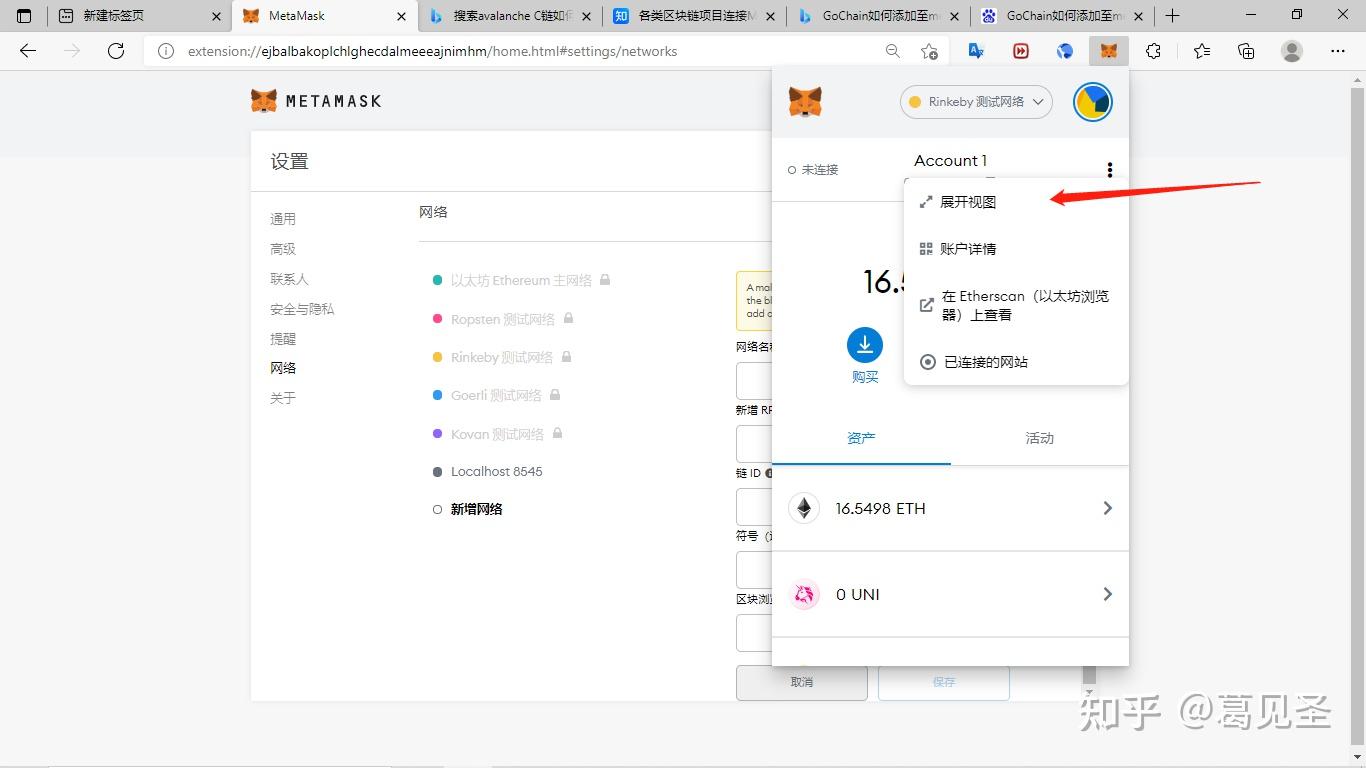Open Connected sites menu entry

coord(1016,362)
